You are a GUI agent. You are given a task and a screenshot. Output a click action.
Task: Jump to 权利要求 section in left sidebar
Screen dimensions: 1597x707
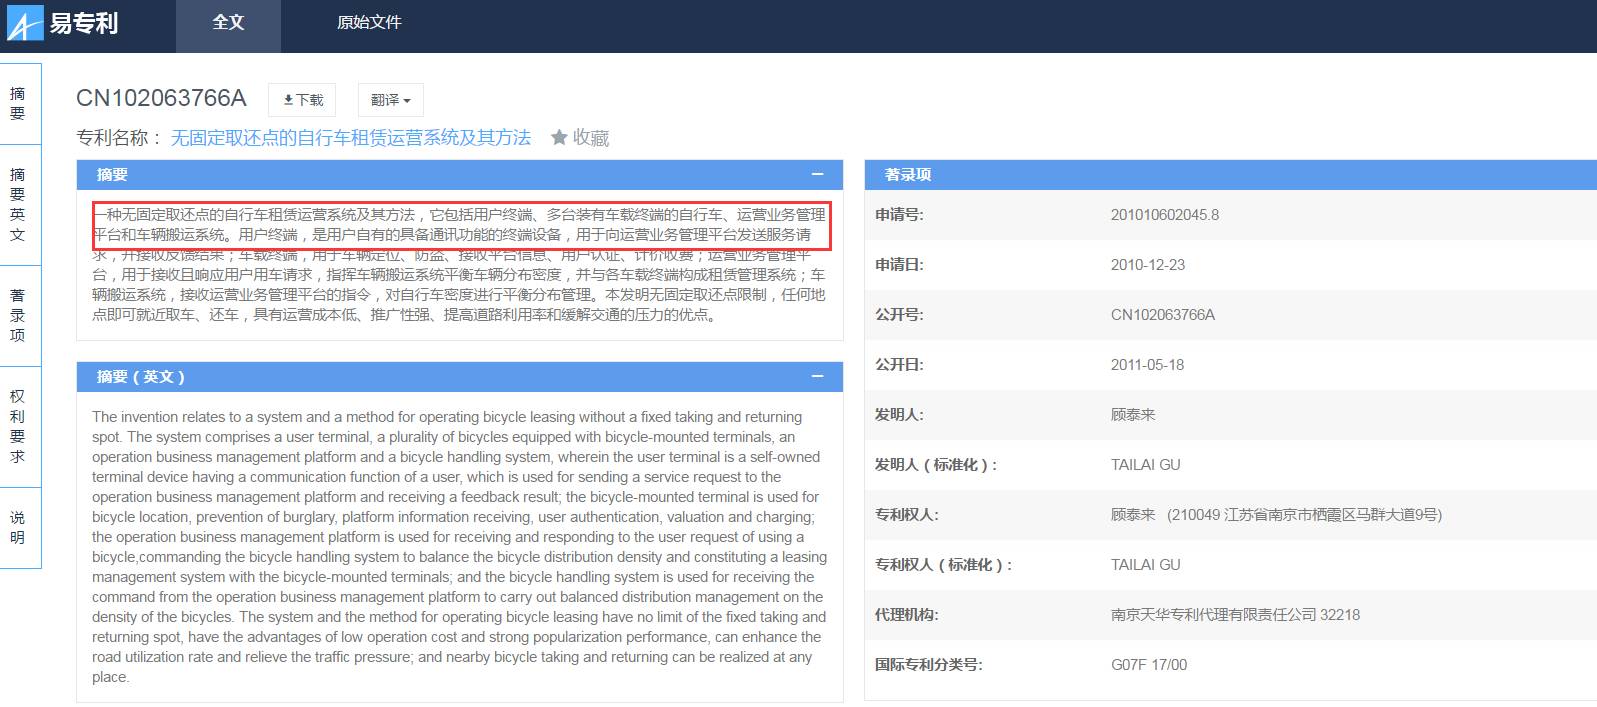coord(18,426)
